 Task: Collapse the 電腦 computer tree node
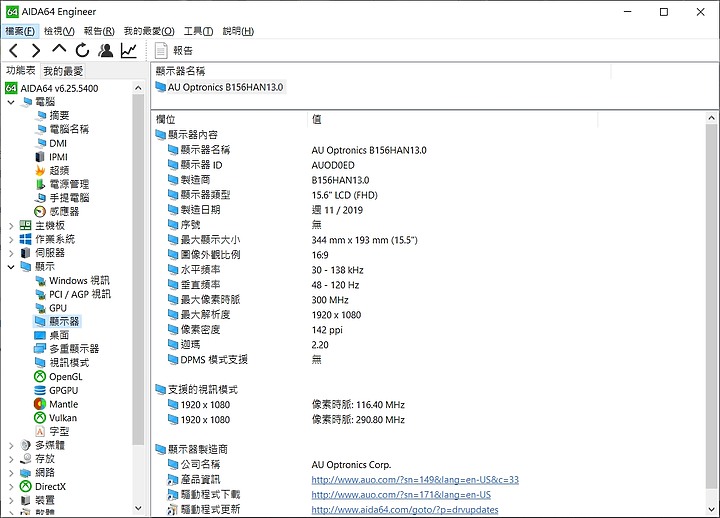tap(11, 102)
